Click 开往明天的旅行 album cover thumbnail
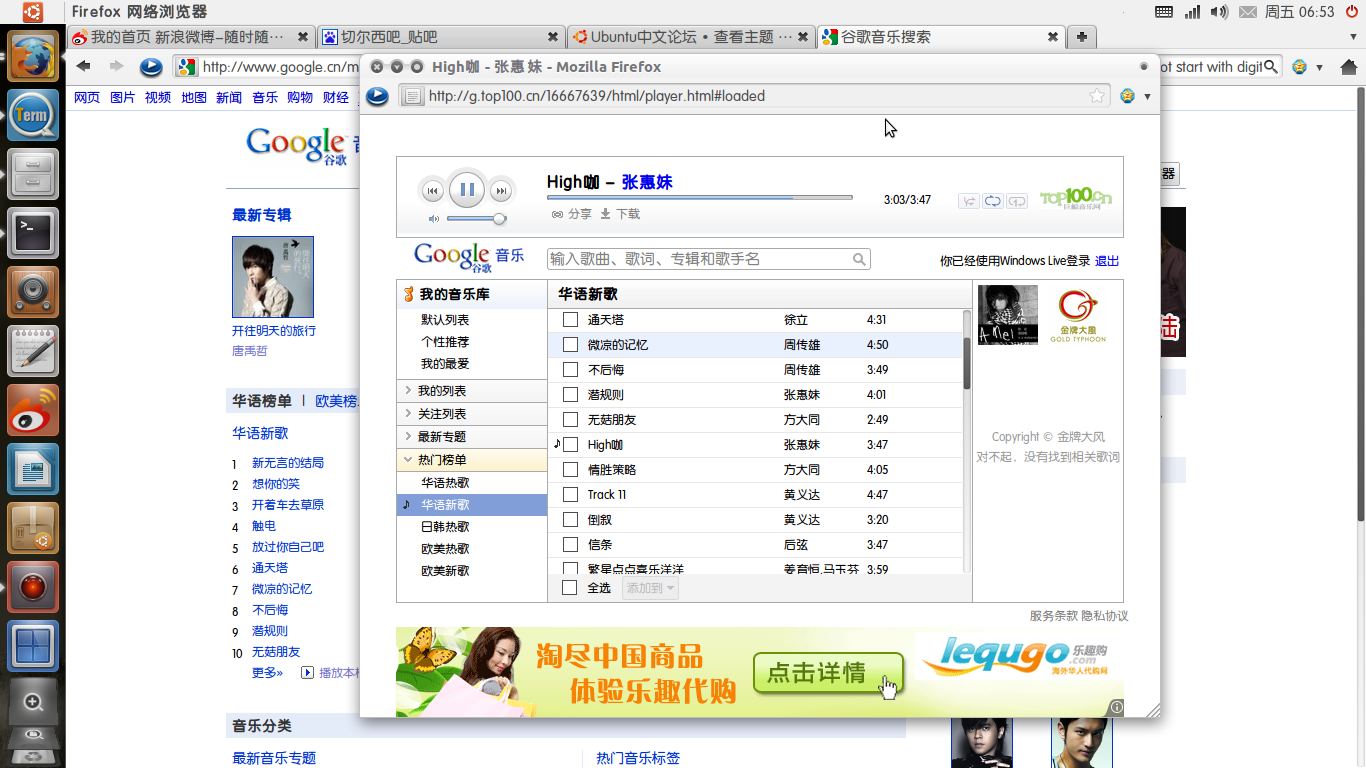Viewport: 1366px width, 768px height. tap(273, 277)
